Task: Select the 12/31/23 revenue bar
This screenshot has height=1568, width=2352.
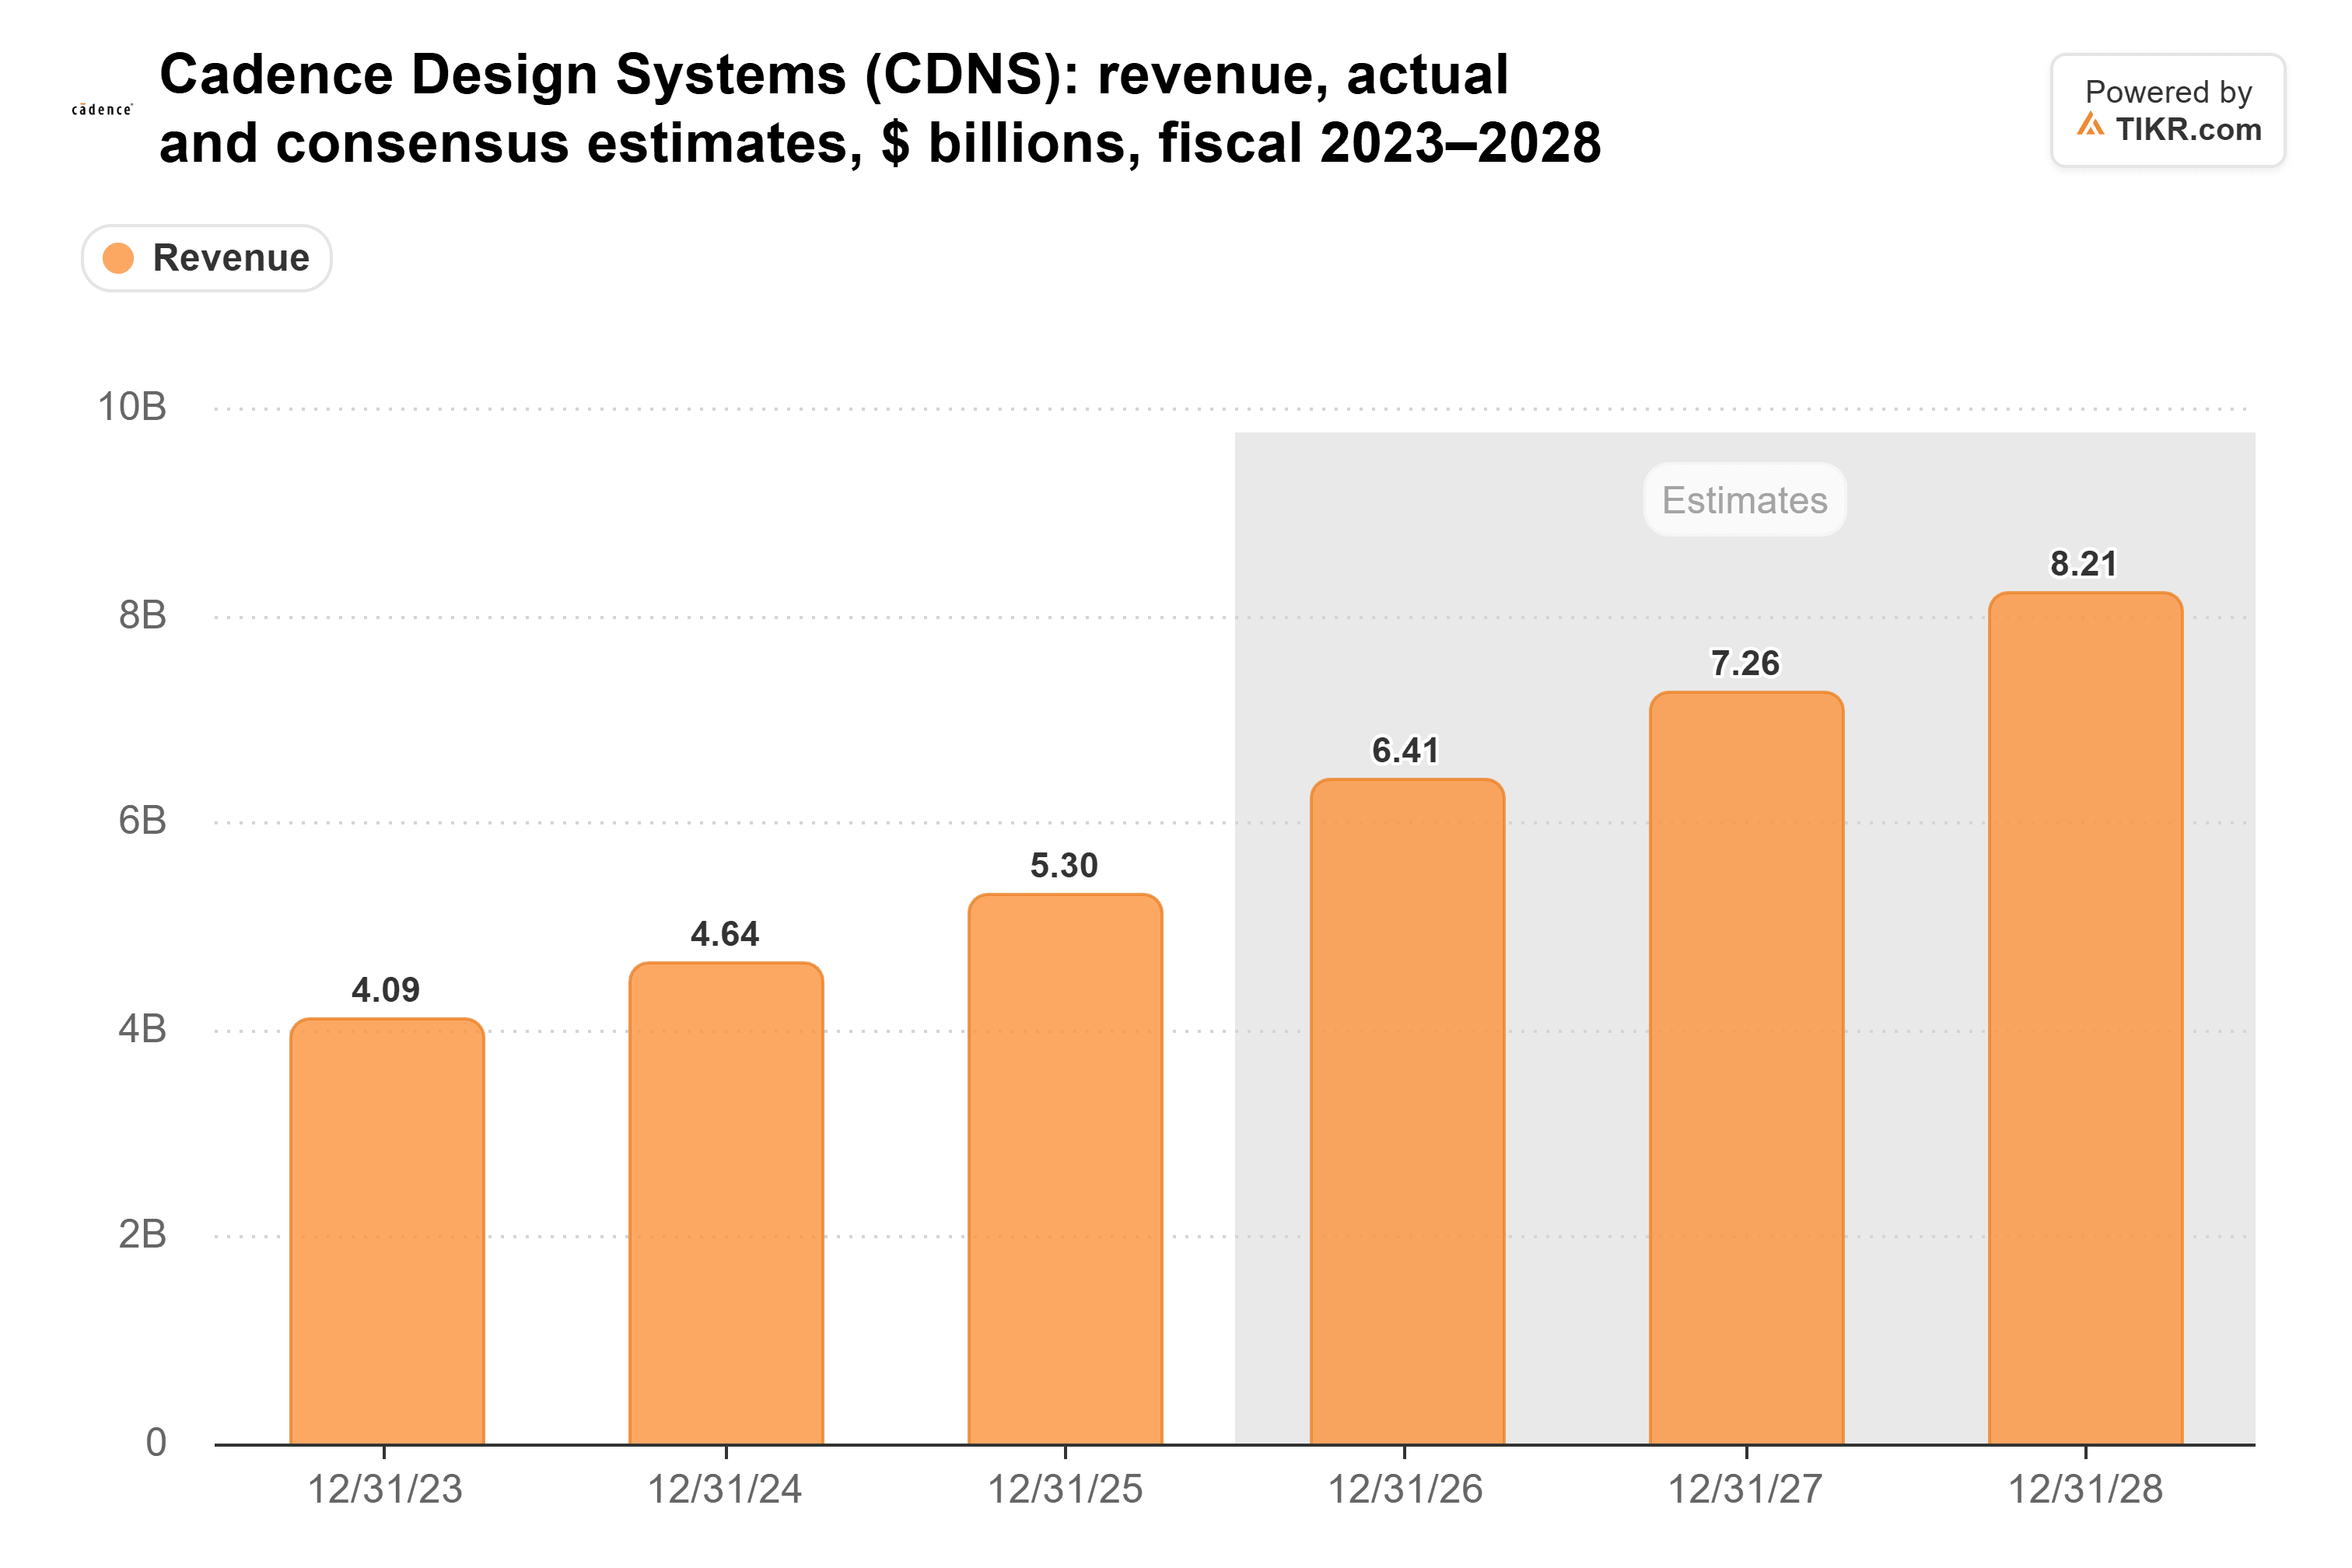Action: (x=387, y=1231)
